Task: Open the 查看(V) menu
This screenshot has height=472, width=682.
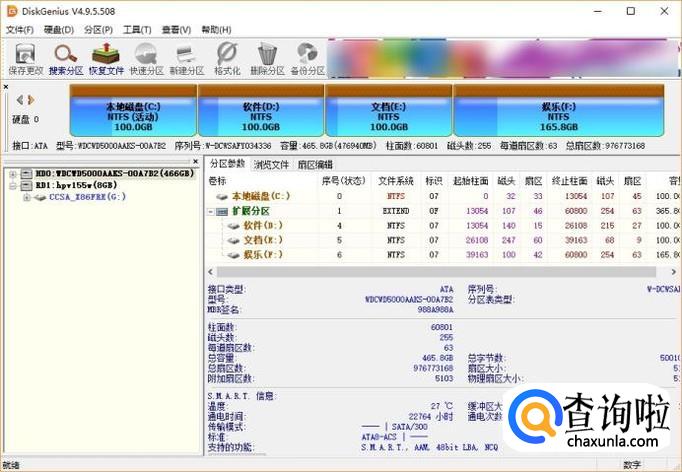Action: pos(176,30)
